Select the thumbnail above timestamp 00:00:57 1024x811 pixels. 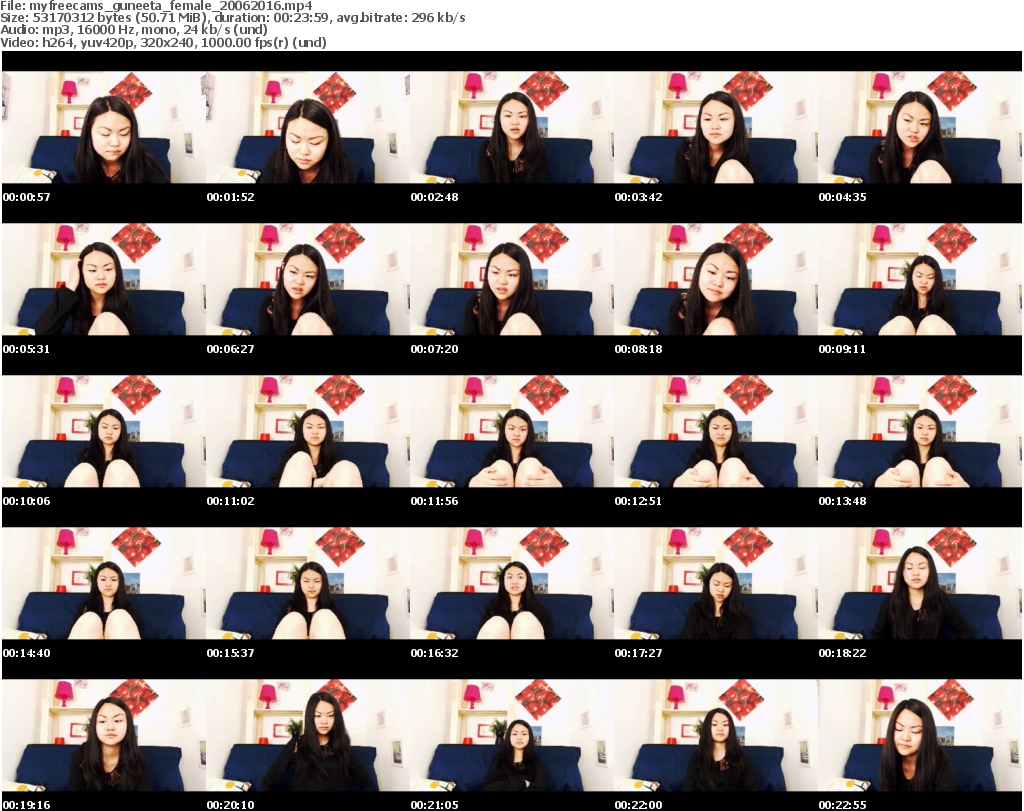(104, 127)
